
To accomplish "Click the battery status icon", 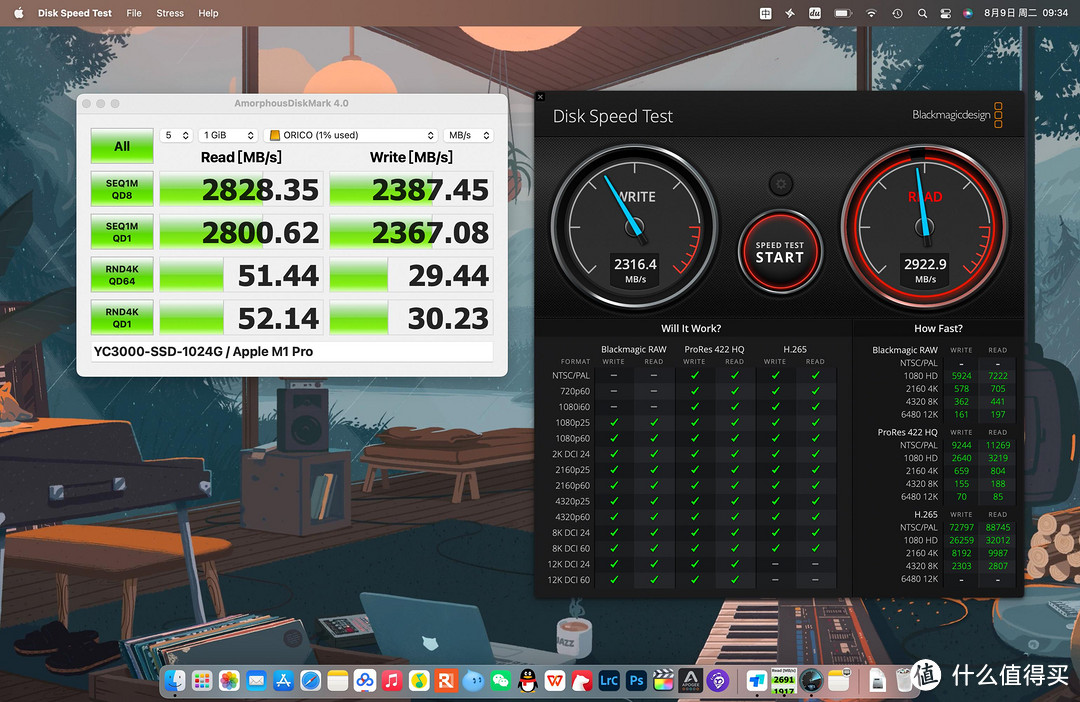I will click(842, 13).
